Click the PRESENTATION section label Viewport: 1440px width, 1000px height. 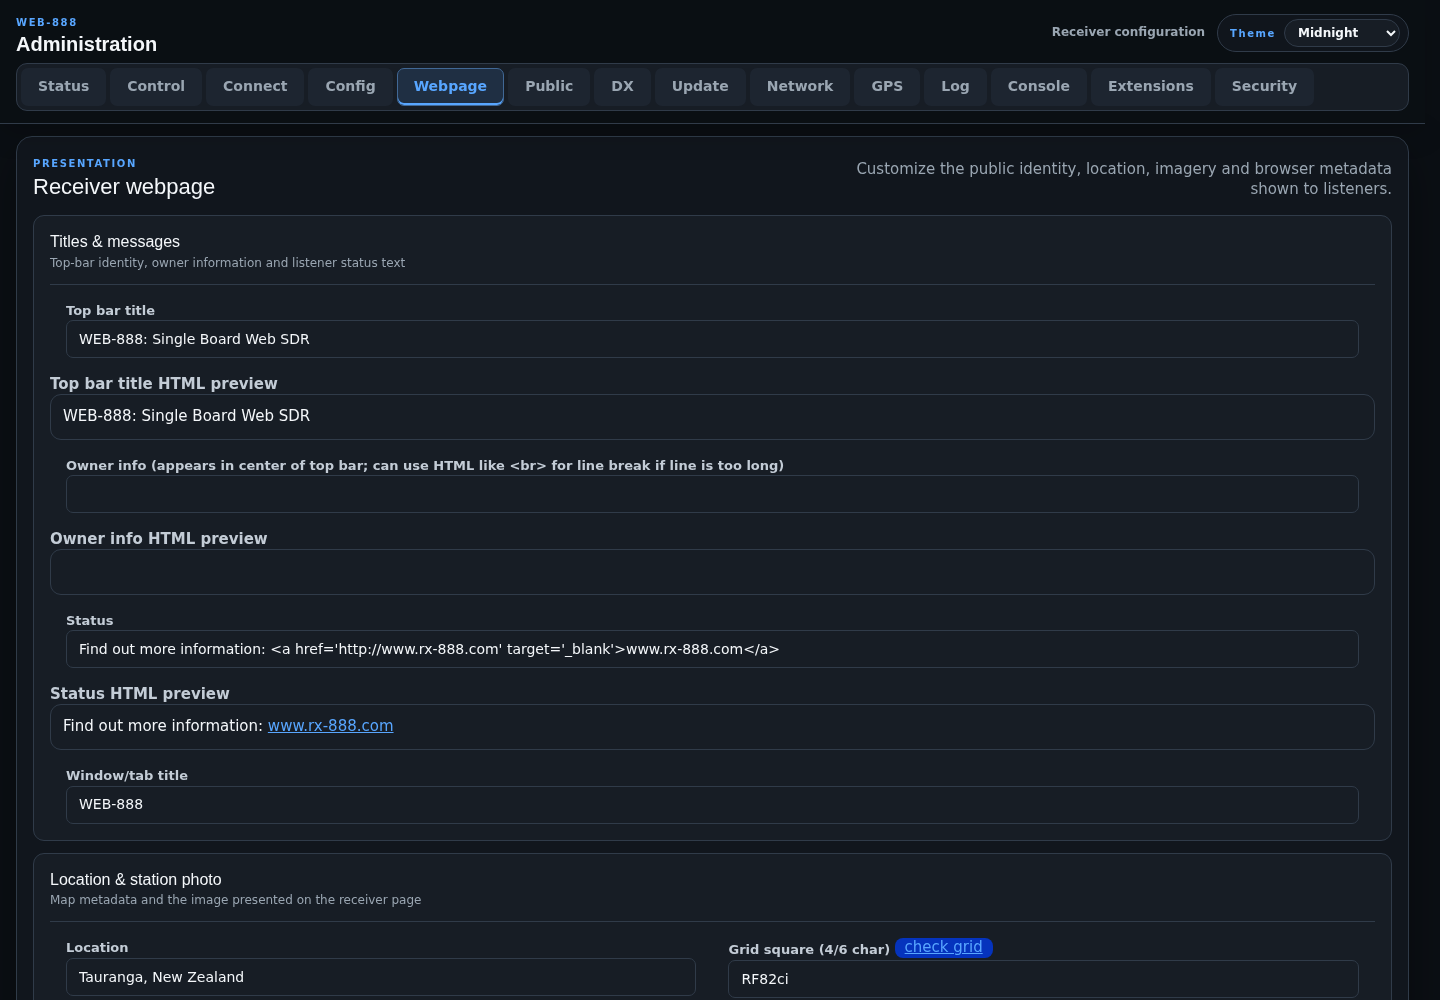click(x=85, y=163)
